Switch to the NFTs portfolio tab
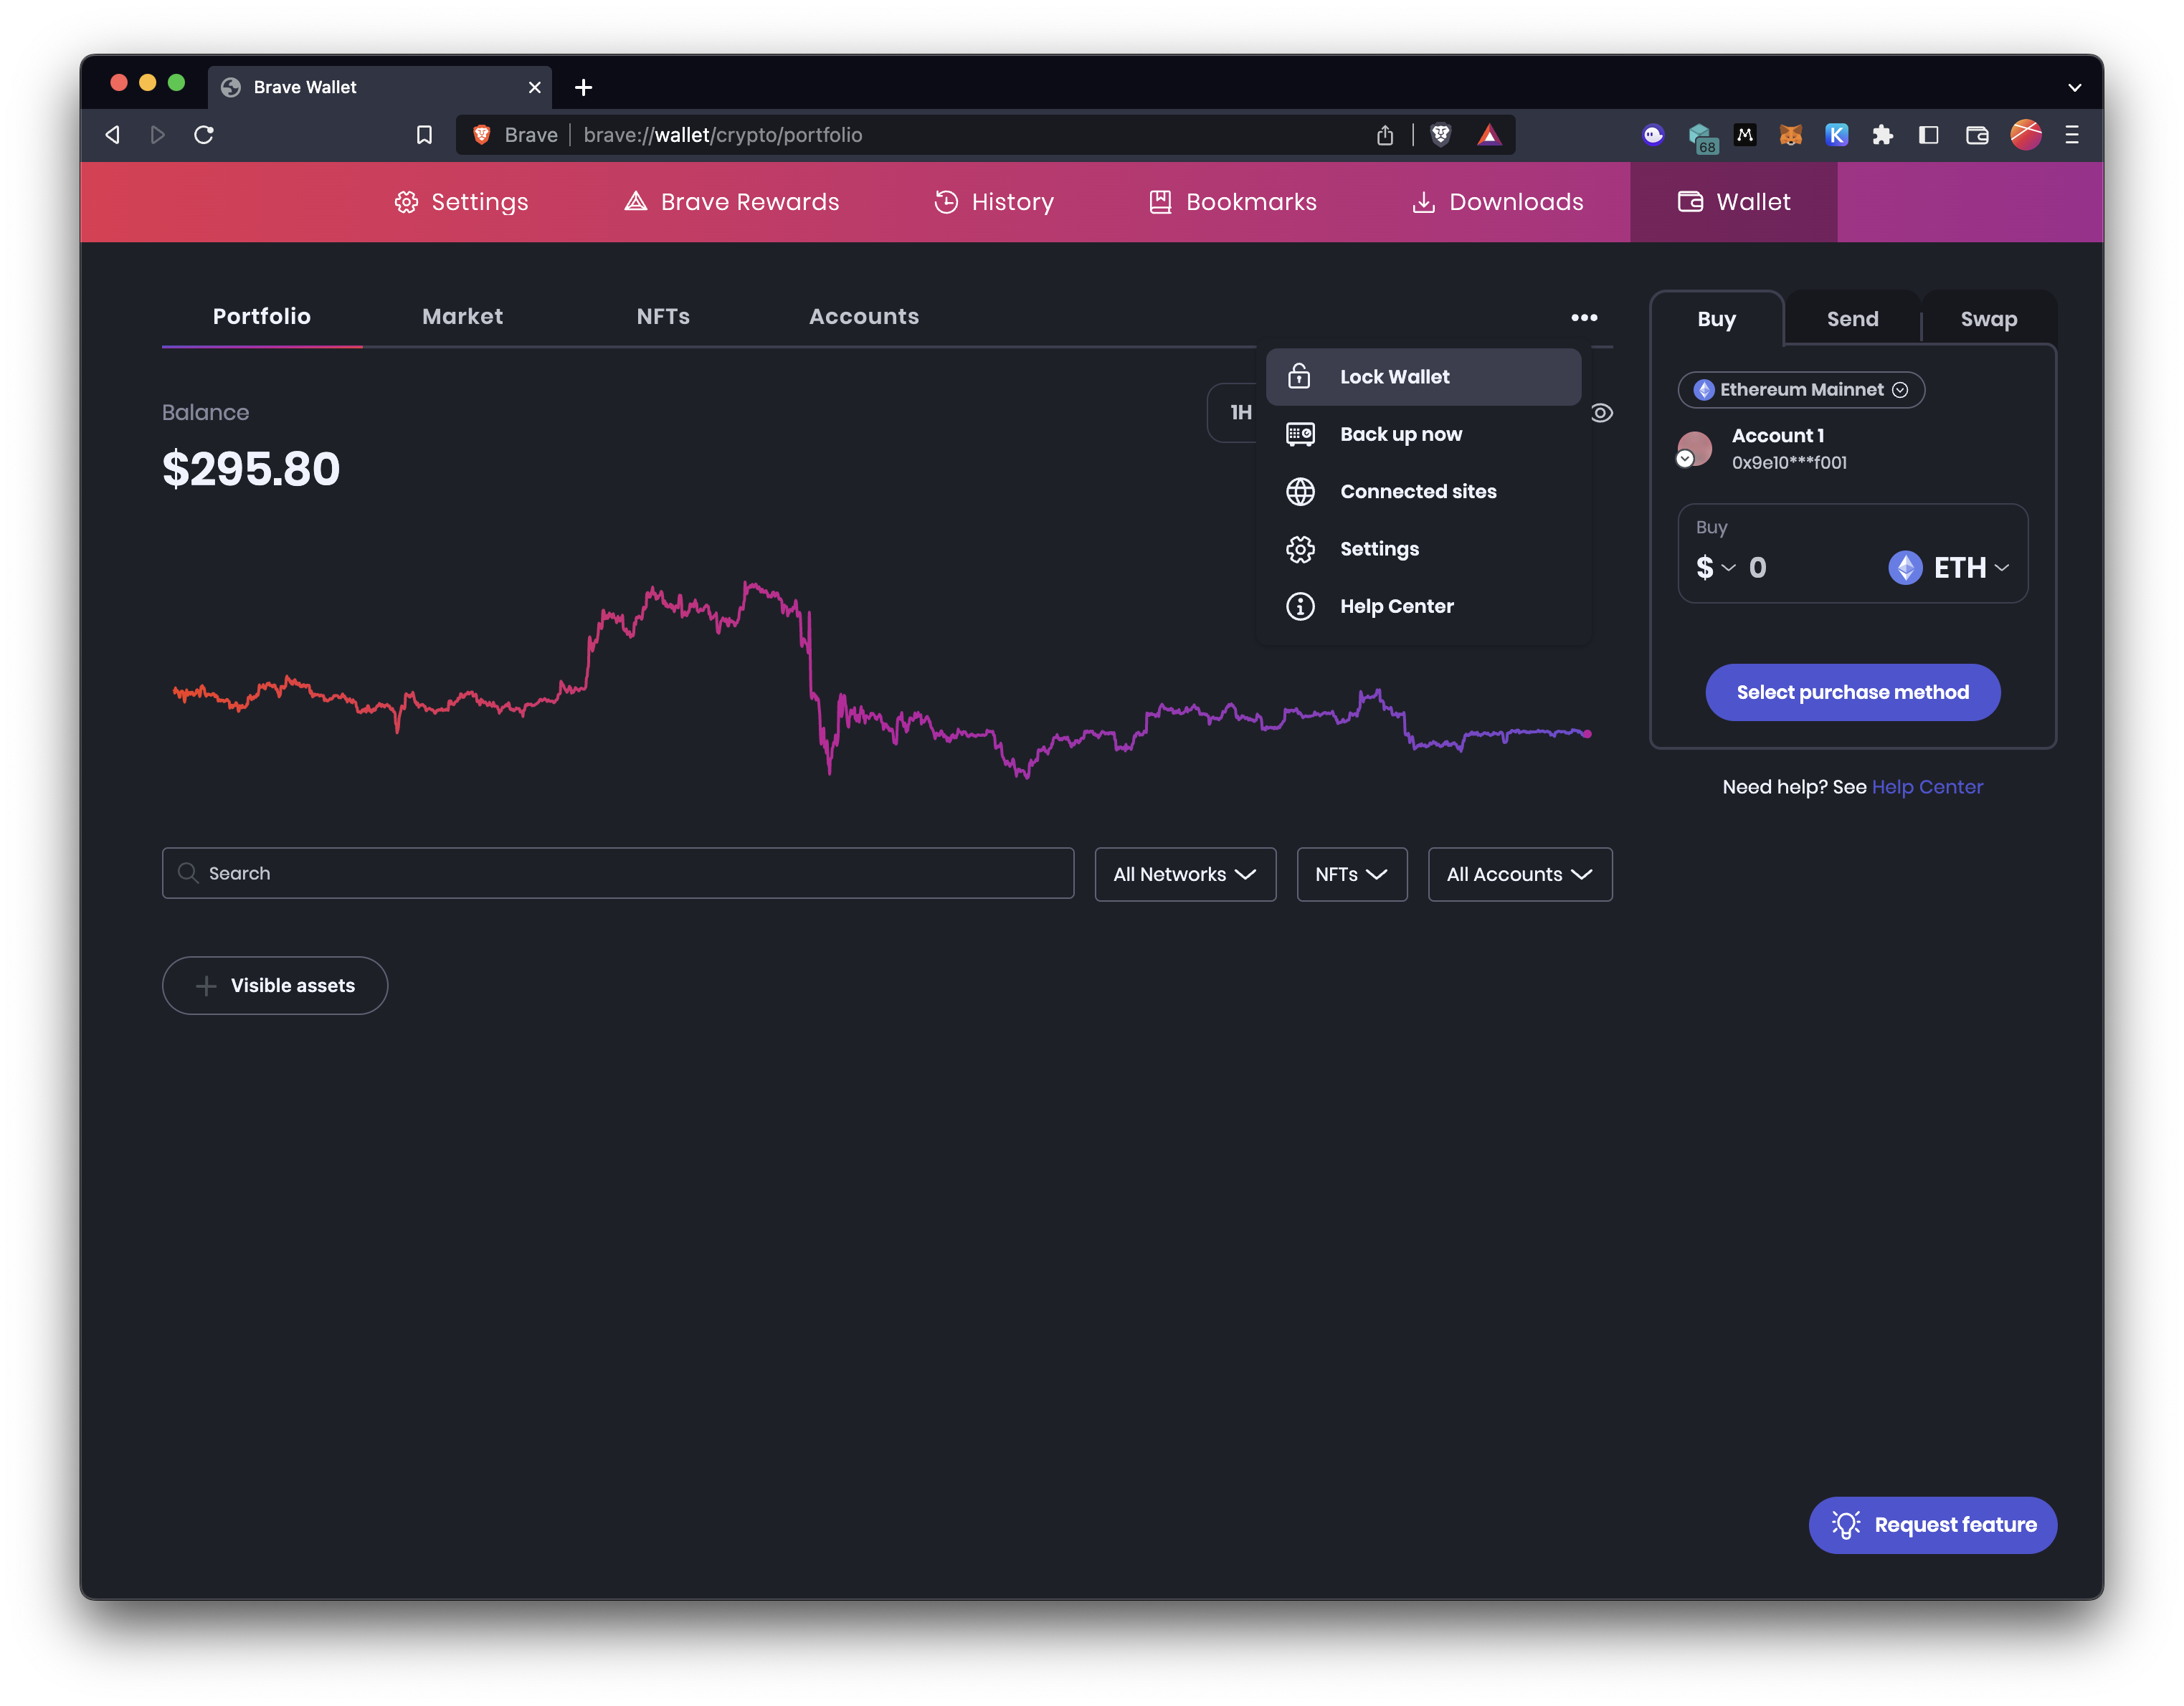 (662, 316)
